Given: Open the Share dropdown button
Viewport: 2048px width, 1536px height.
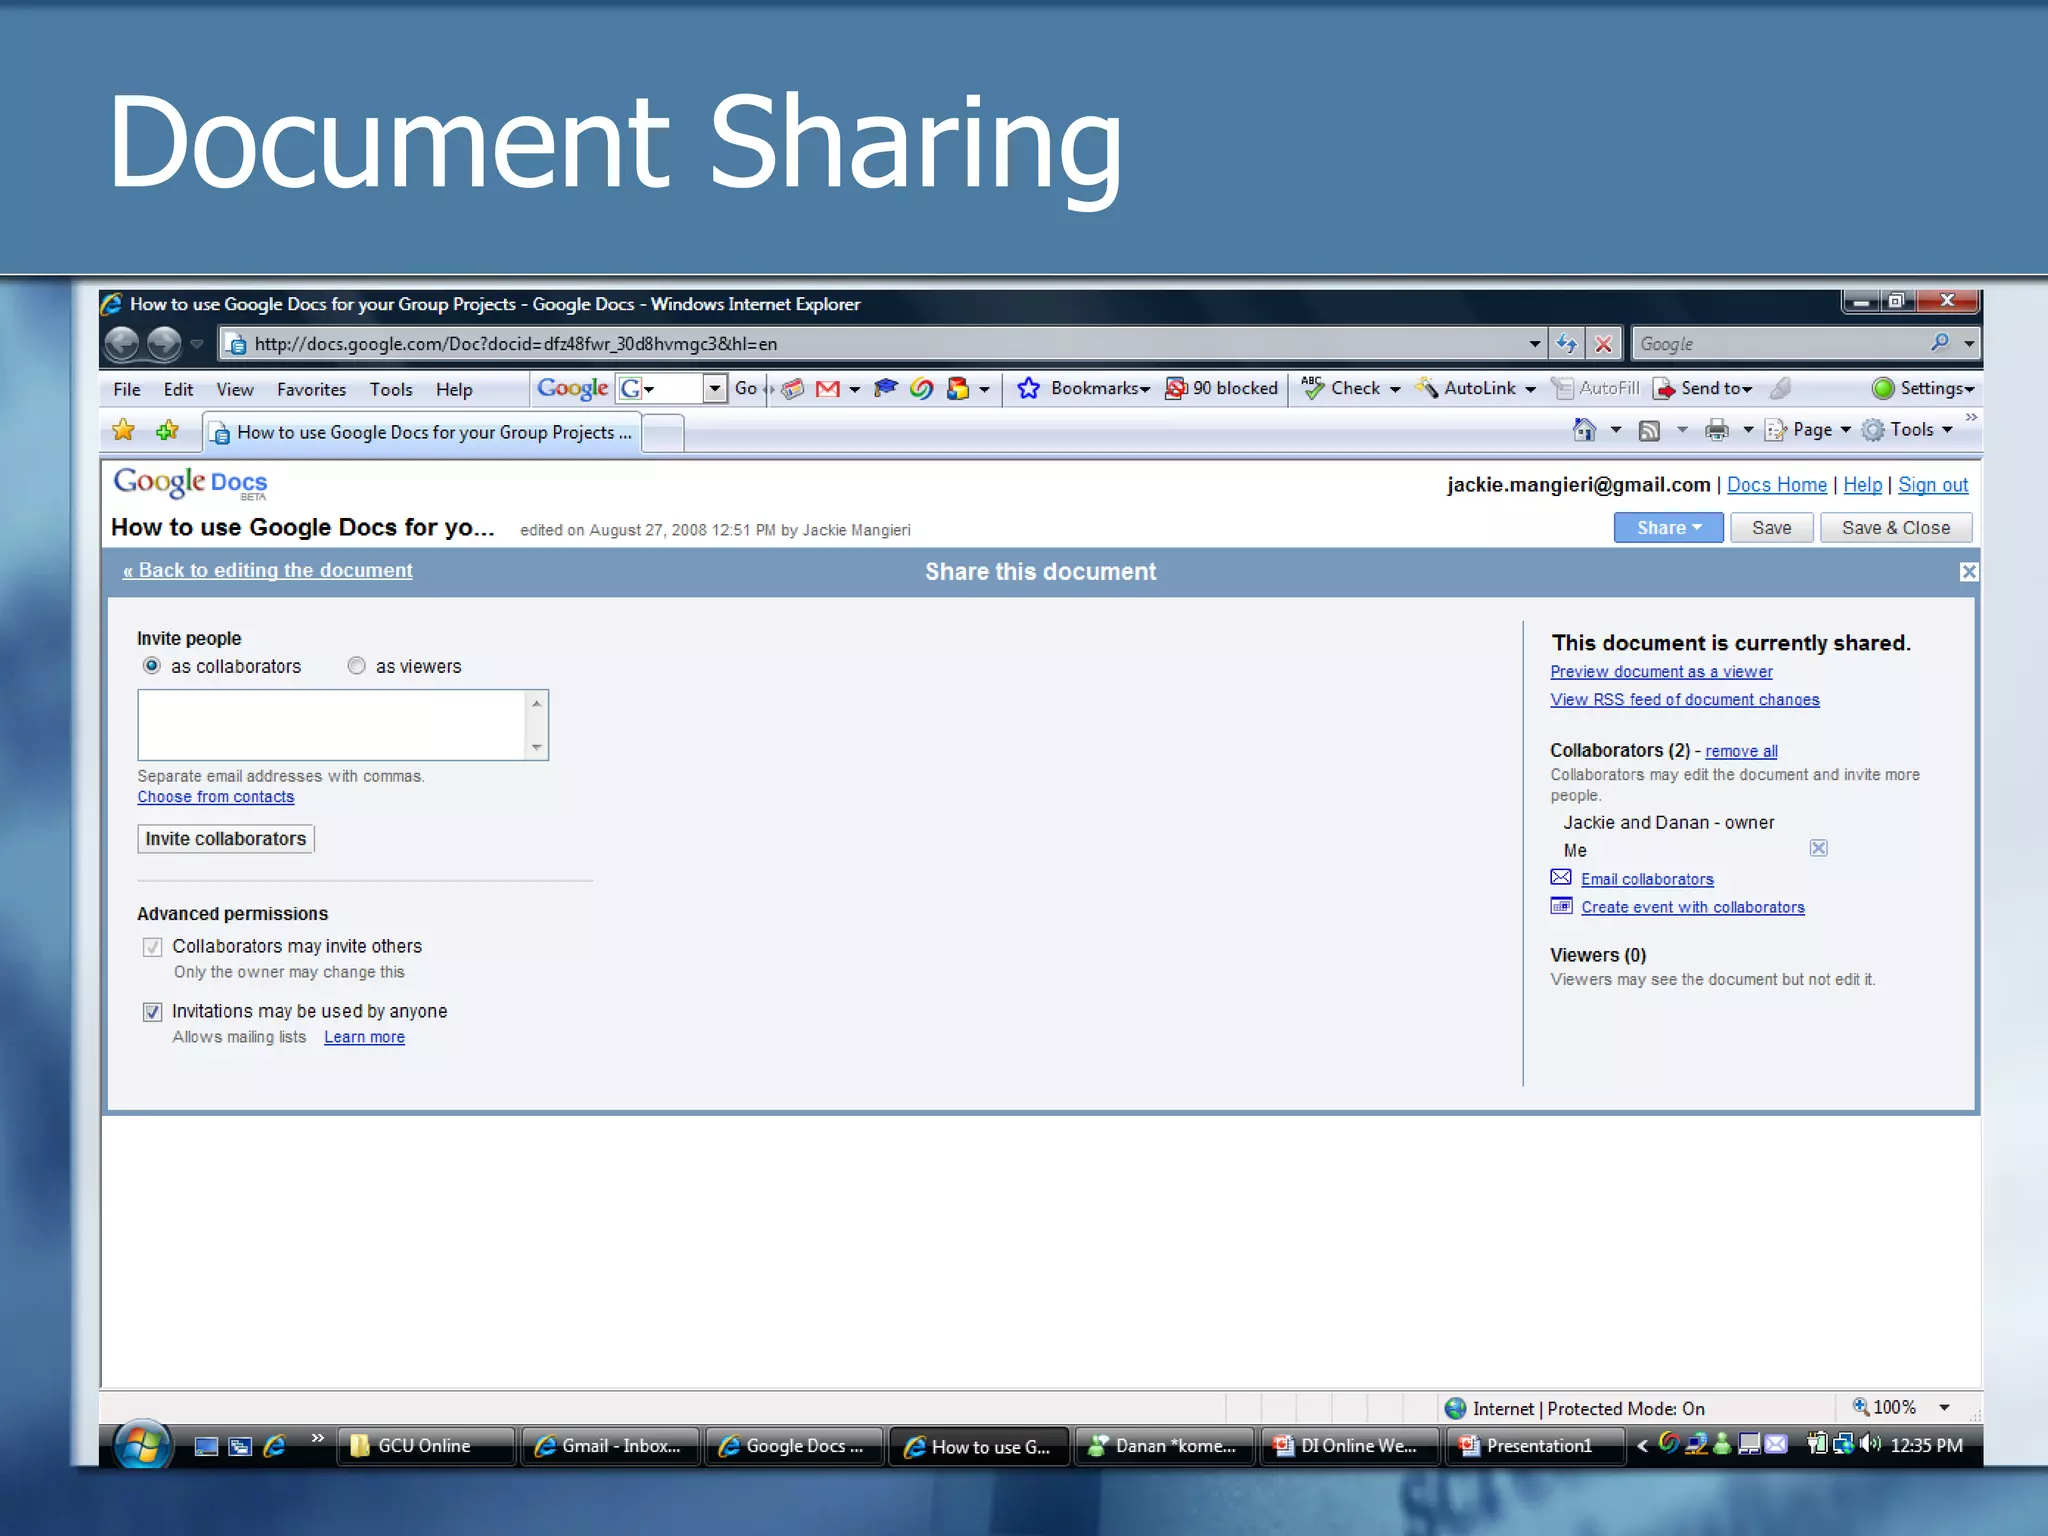Looking at the screenshot, I should pyautogui.click(x=1668, y=528).
